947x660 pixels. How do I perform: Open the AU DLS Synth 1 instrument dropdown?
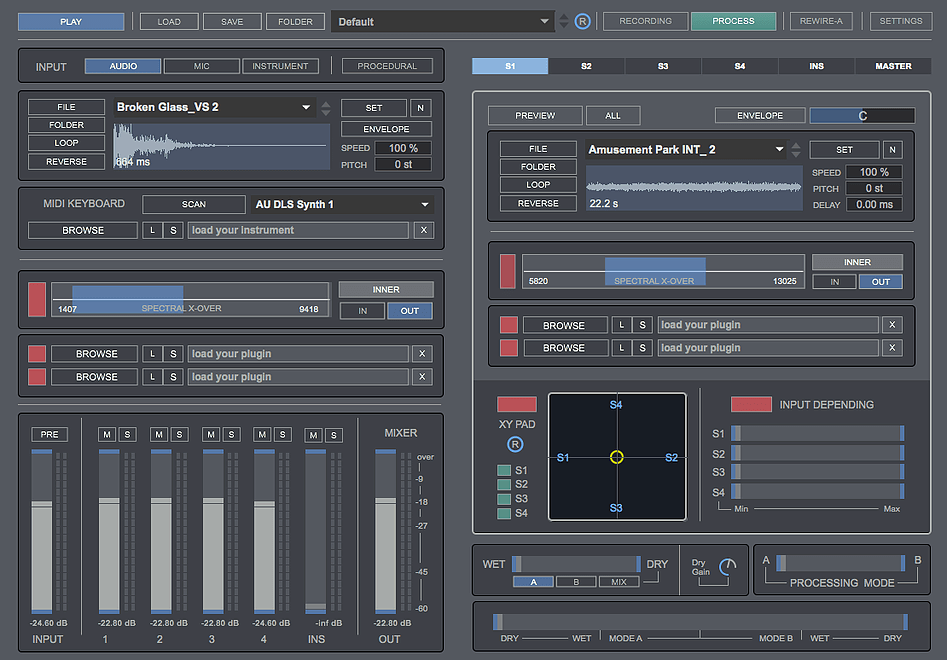[x=342, y=203]
